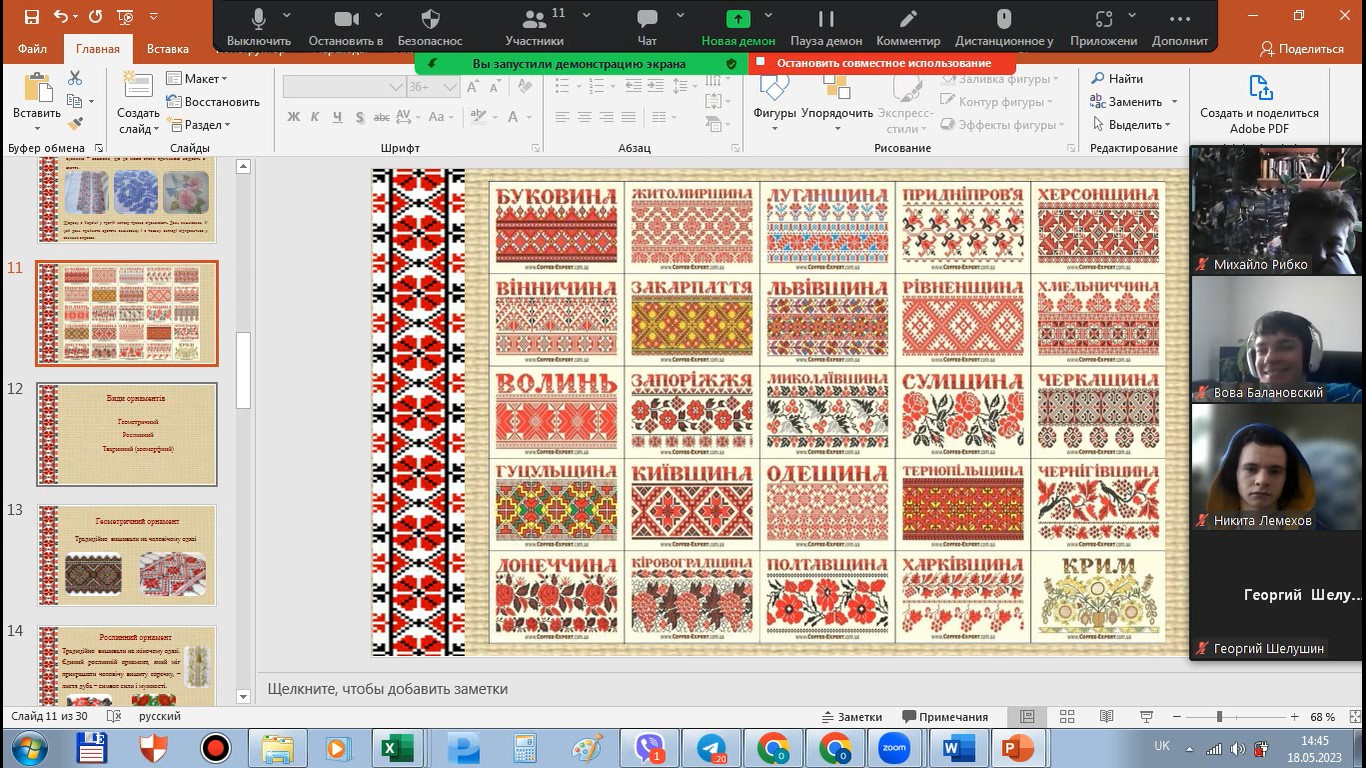
Task: Open the File tab
Action: point(32,49)
